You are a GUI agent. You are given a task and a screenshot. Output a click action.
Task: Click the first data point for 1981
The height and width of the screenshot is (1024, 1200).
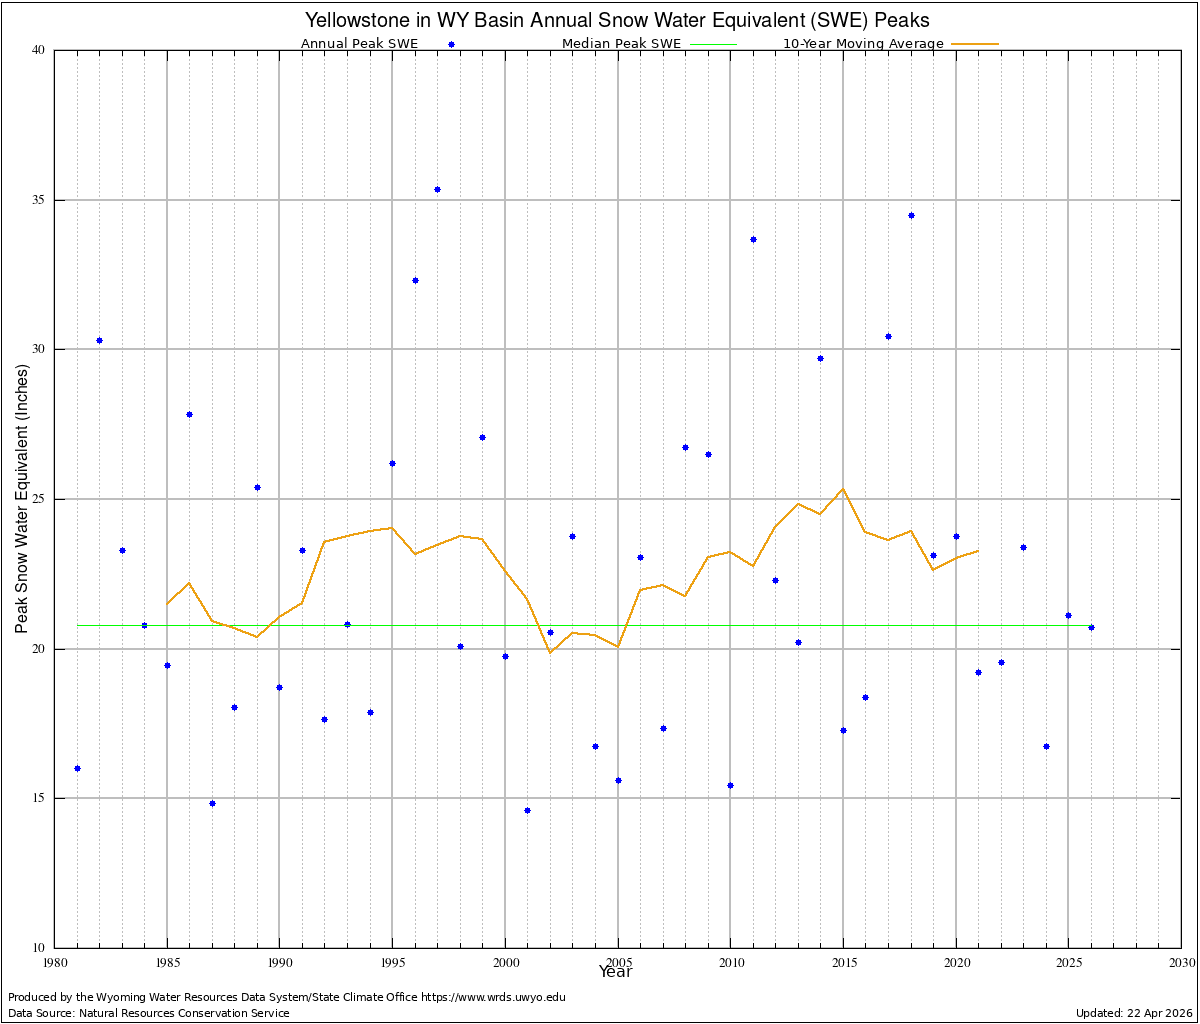pos(77,768)
